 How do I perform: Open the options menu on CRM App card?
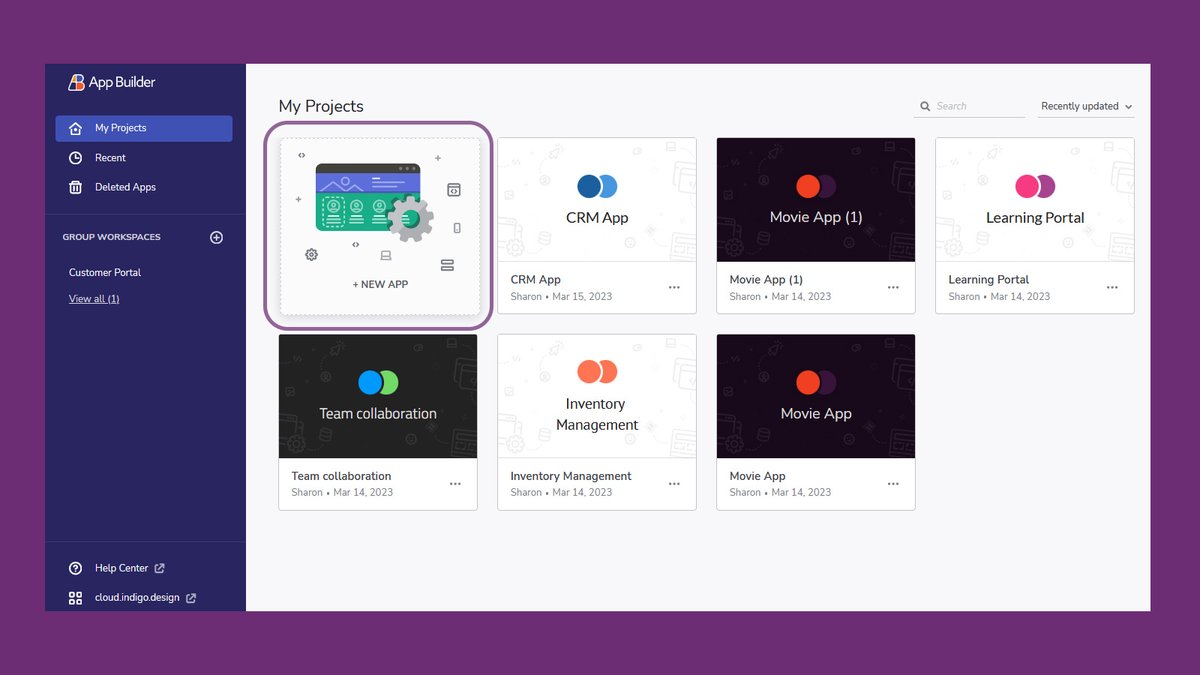pyautogui.click(x=673, y=288)
